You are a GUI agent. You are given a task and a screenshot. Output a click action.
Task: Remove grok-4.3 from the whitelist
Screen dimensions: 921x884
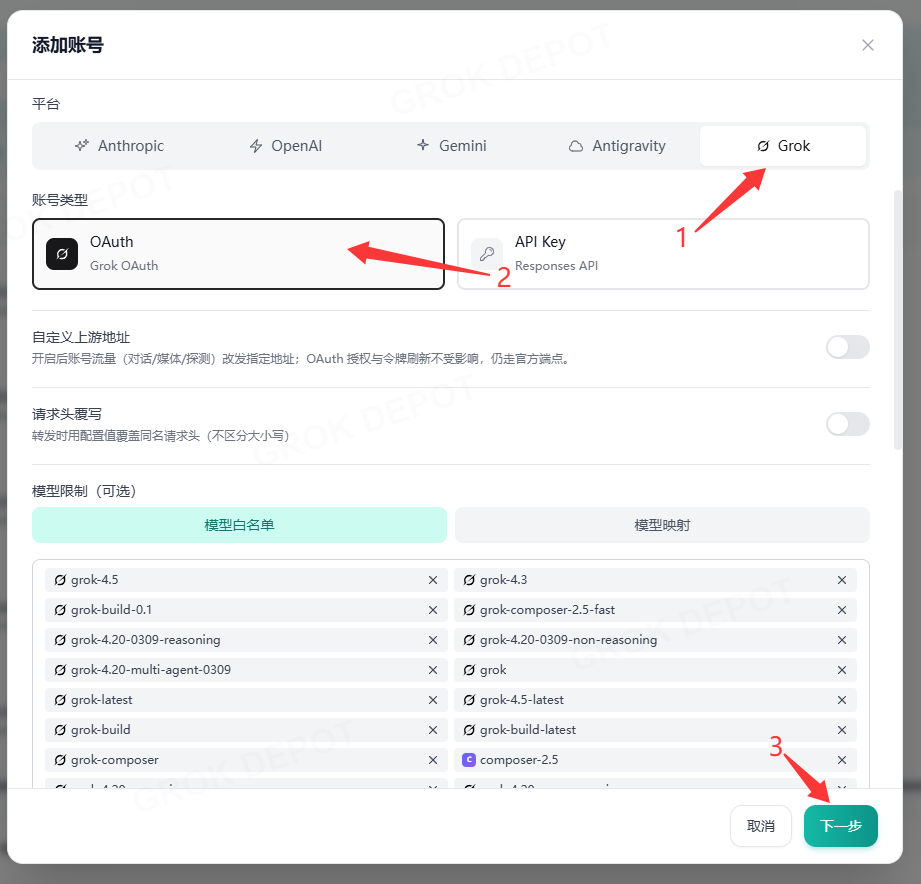842,580
